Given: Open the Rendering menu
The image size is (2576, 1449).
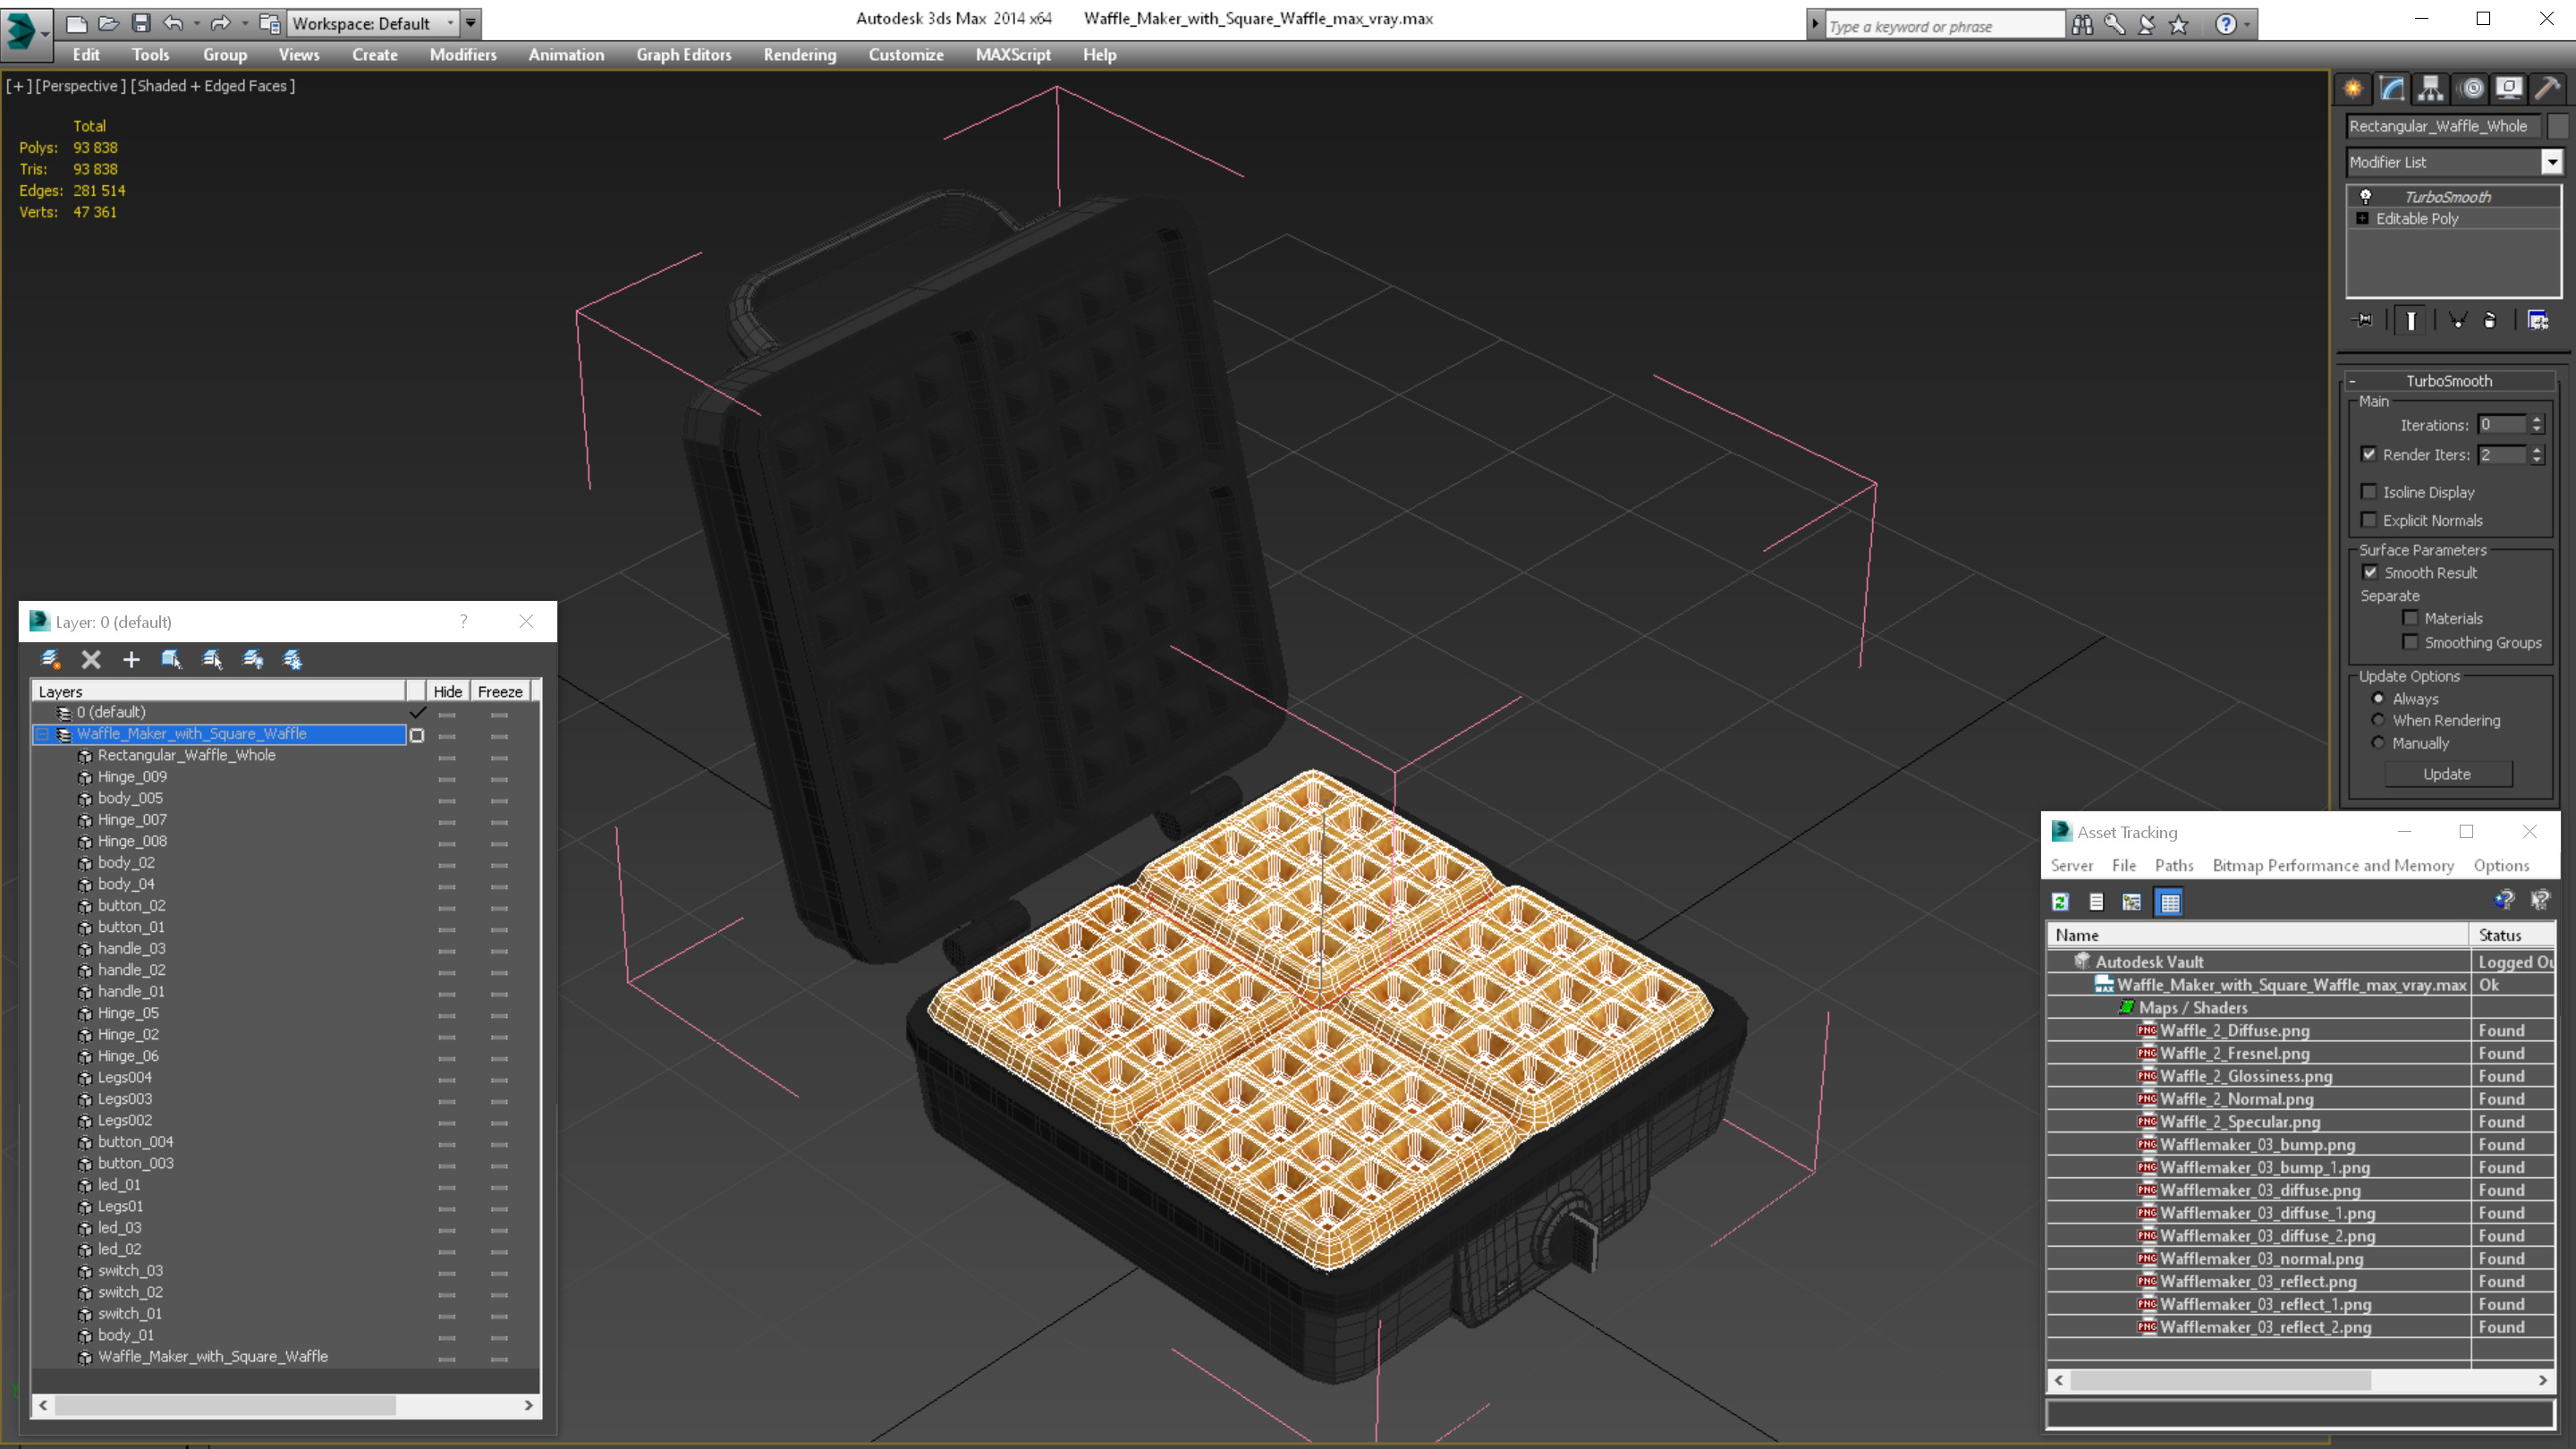Looking at the screenshot, I should click(x=799, y=55).
